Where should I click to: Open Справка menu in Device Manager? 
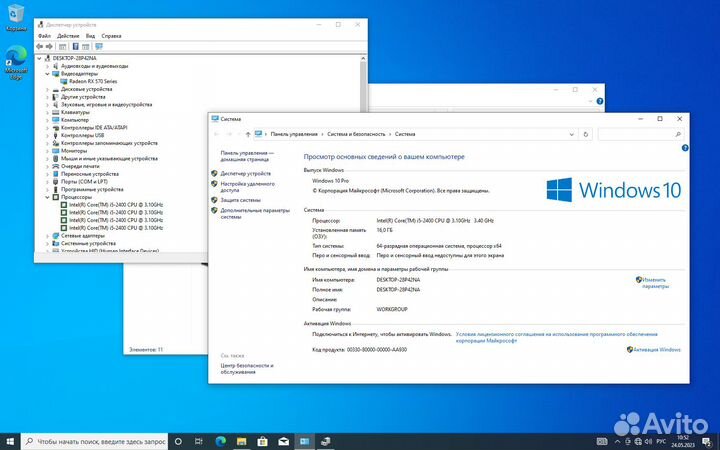(x=111, y=36)
